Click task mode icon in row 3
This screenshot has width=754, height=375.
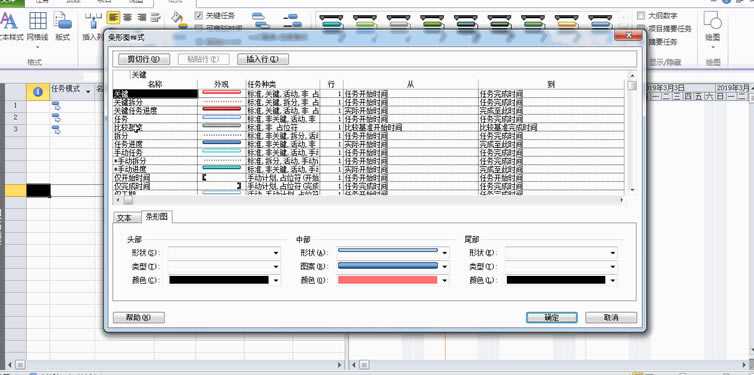[56, 129]
